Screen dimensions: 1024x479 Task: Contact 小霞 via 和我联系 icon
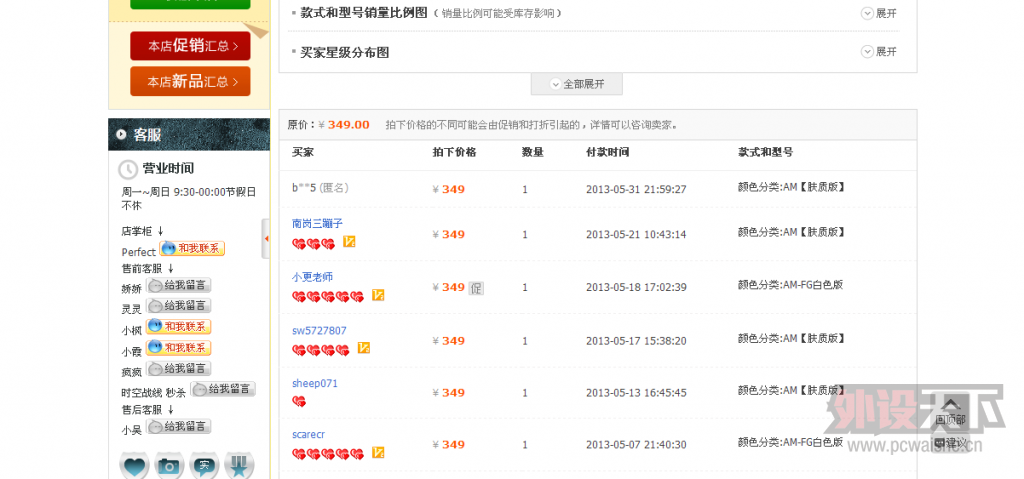tap(178, 348)
